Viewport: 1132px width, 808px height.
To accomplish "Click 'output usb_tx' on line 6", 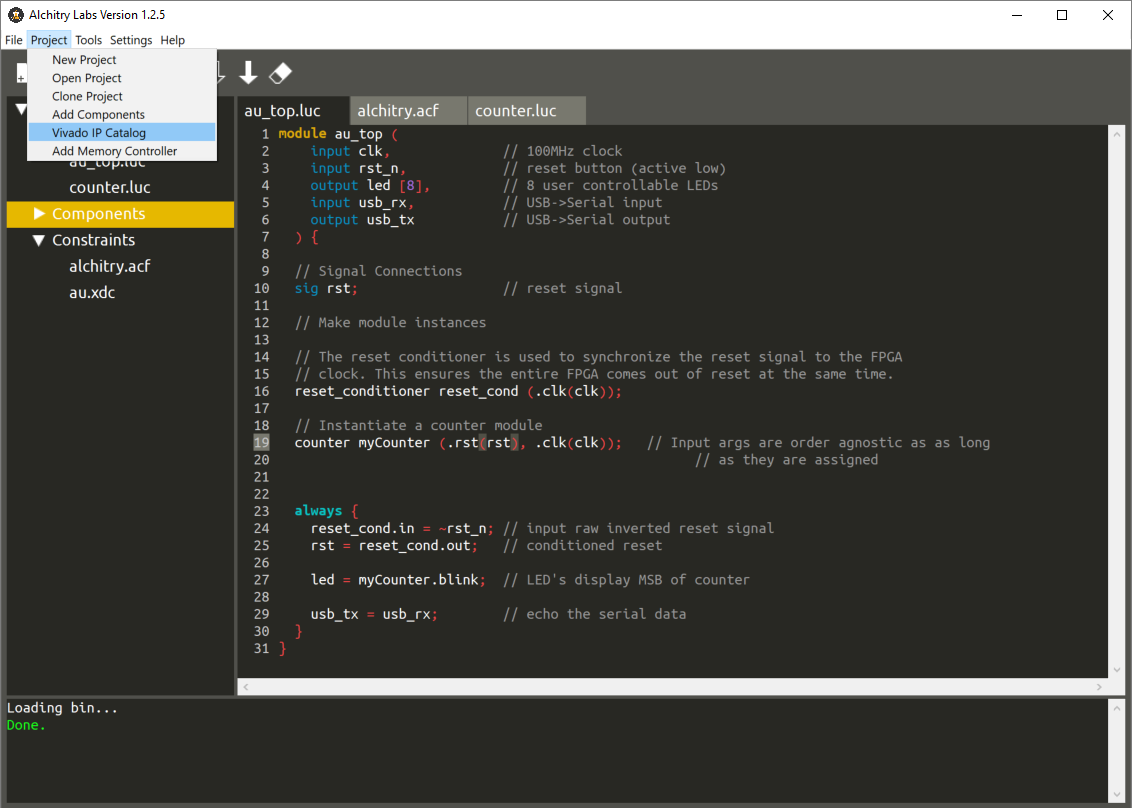I will tap(362, 220).
